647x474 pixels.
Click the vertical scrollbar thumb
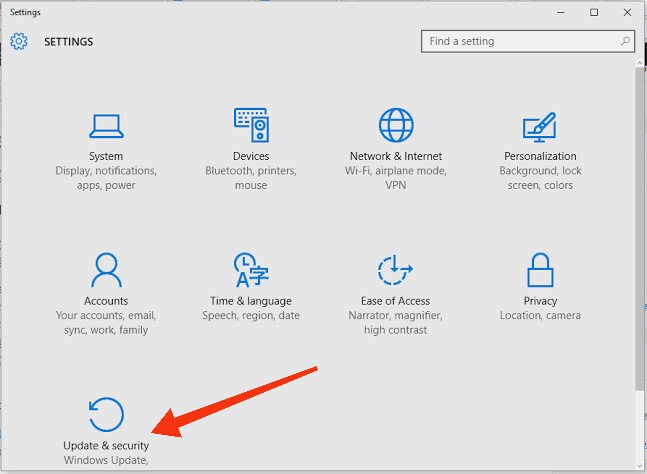[639, 229]
